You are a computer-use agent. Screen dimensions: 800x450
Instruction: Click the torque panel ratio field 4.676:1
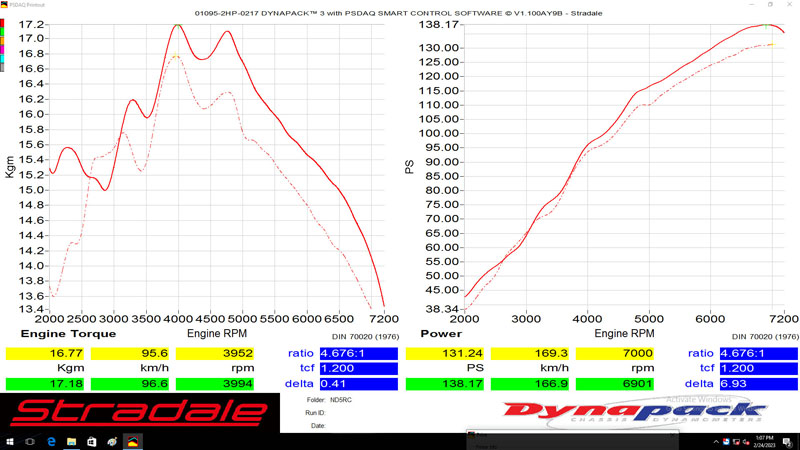[x=359, y=354]
